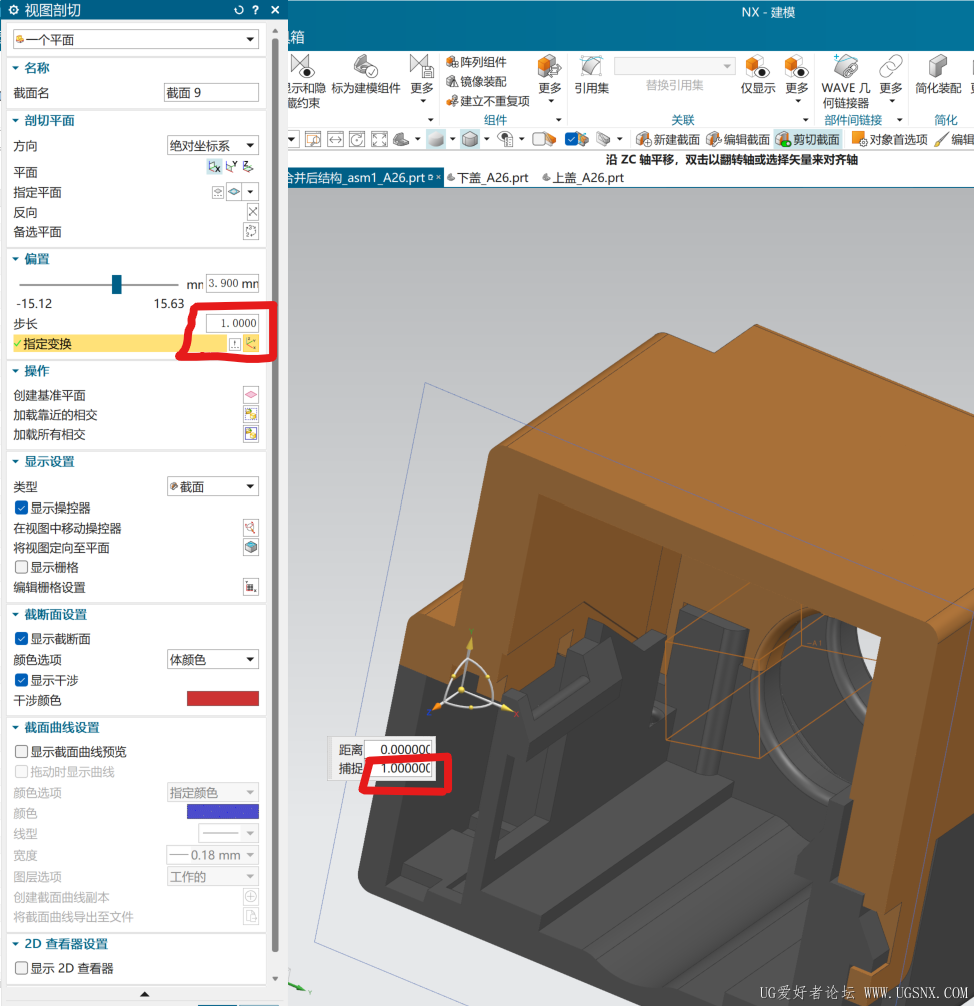The width and height of the screenshot is (974, 1006).
Task: Click the offset slider handle
Action: 116,284
